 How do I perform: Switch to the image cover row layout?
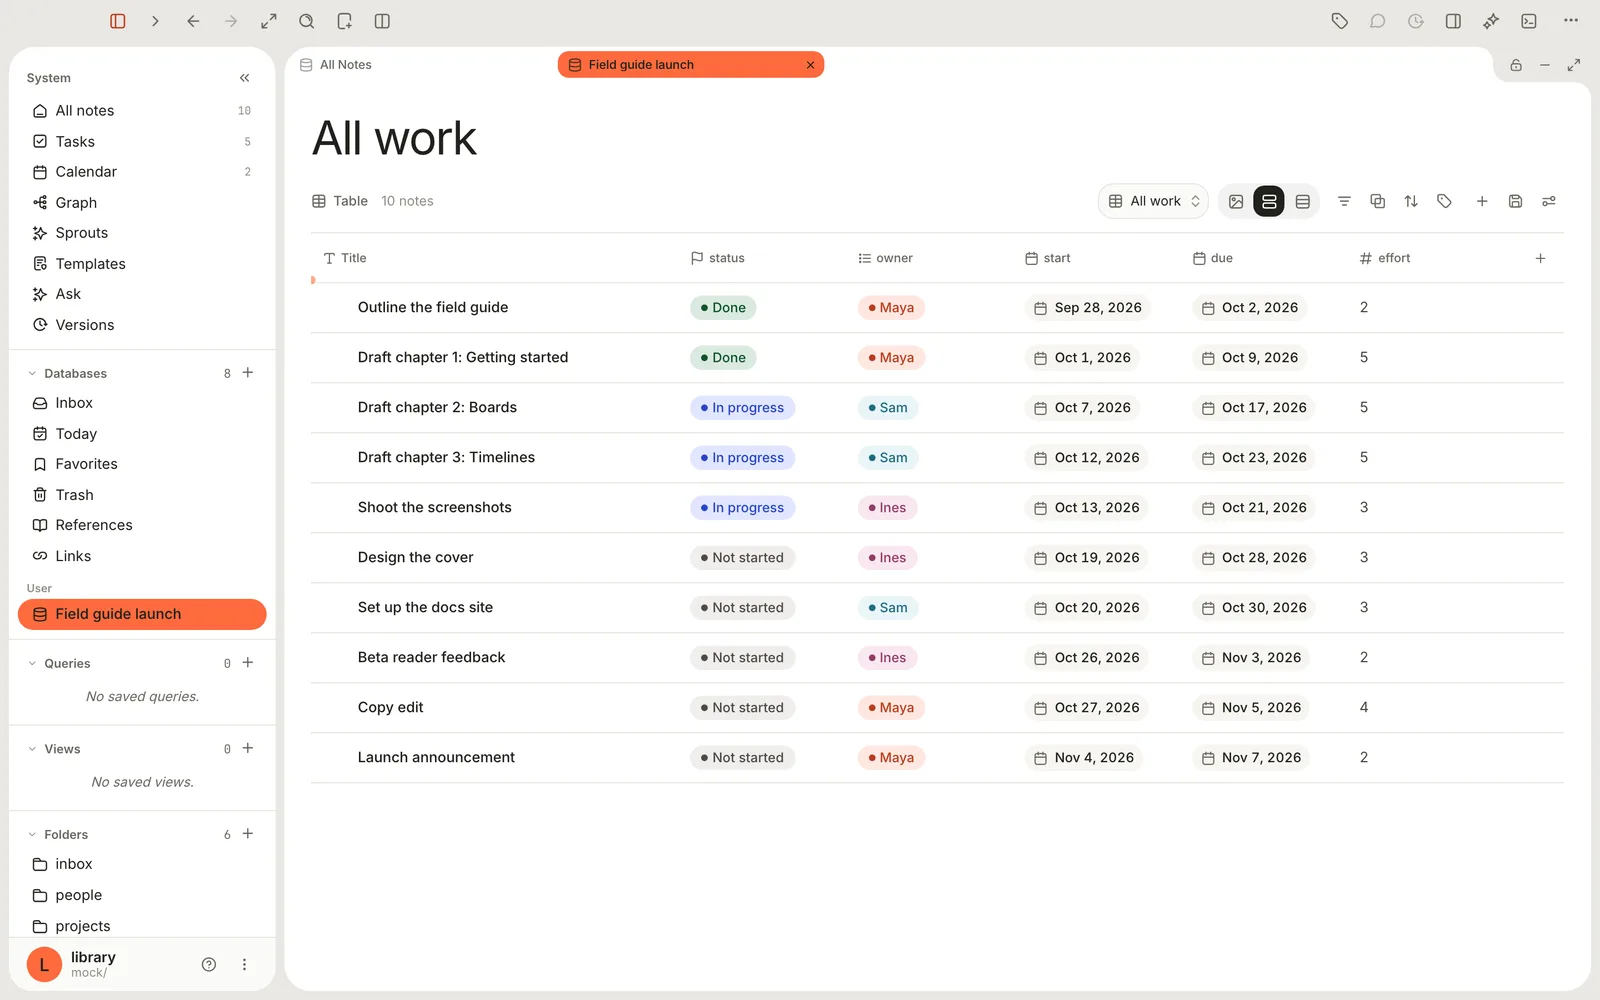(x=1236, y=201)
